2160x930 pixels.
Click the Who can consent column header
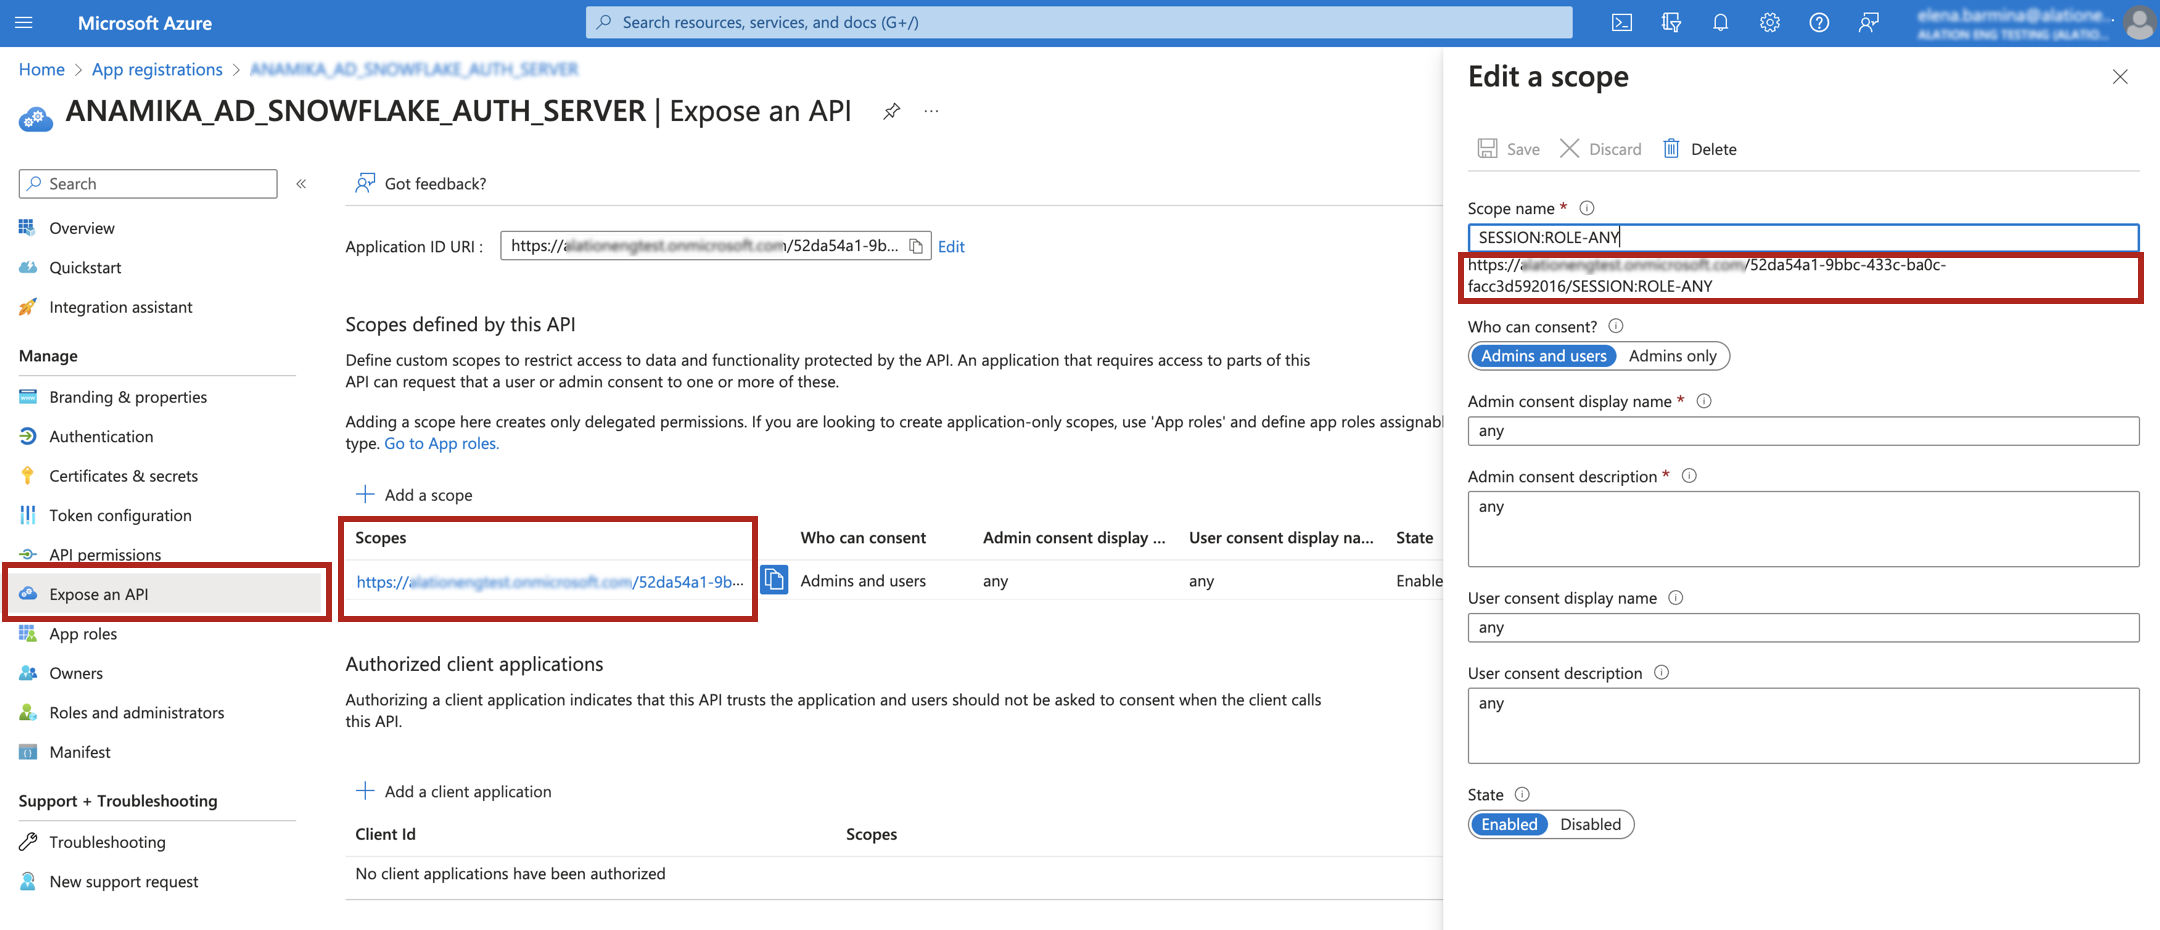coord(863,538)
